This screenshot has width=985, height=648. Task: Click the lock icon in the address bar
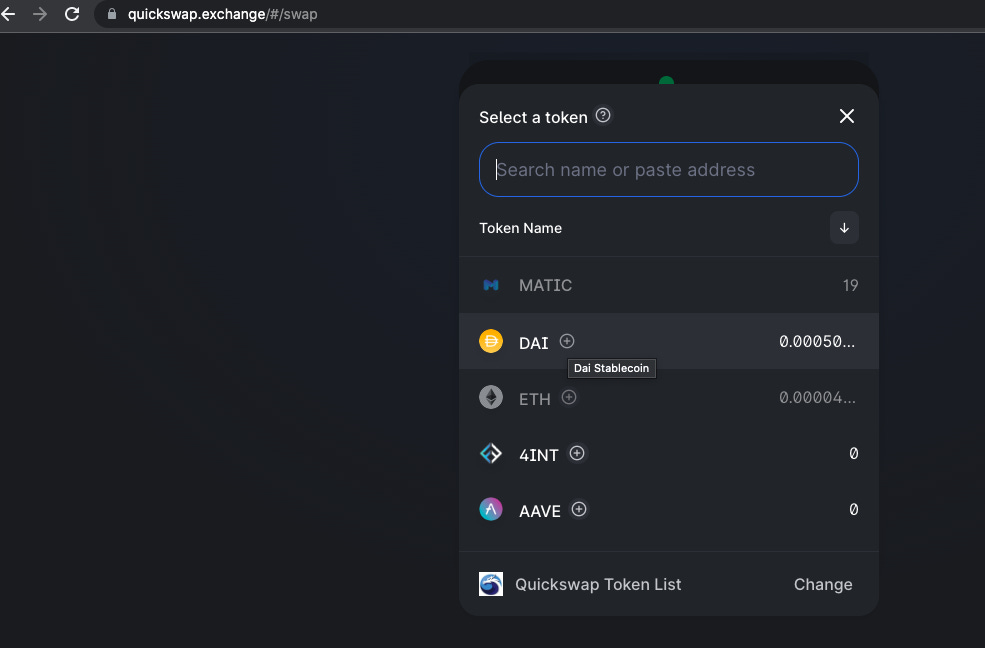(x=110, y=14)
